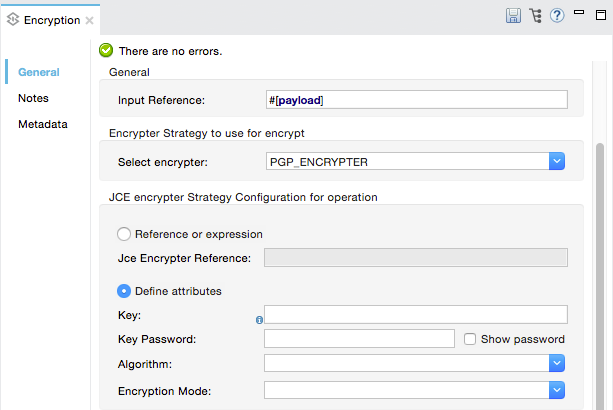Image resolution: width=613 pixels, height=410 pixels.
Task: Click the 'Encrypter Strategy to use for encrypt' heading
Action: 206,133
